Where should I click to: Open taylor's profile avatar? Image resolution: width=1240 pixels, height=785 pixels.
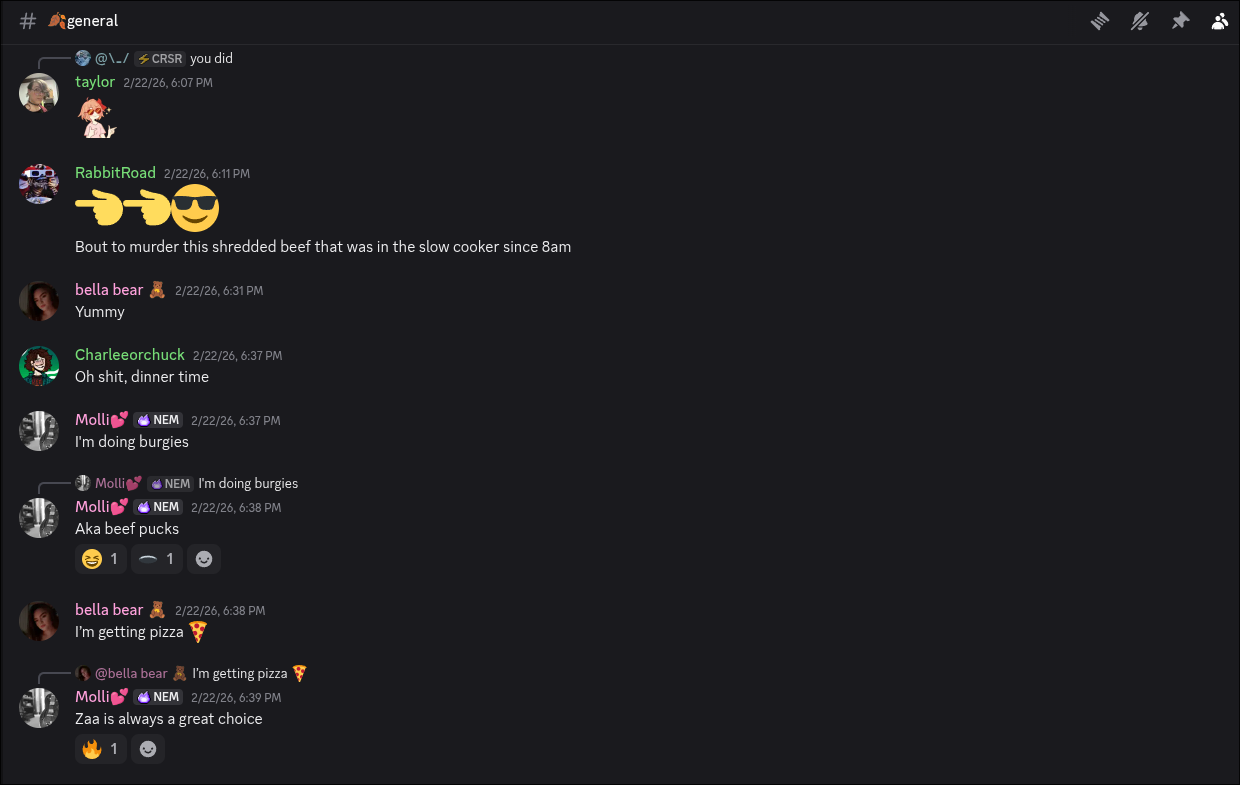pyautogui.click(x=39, y=93)
